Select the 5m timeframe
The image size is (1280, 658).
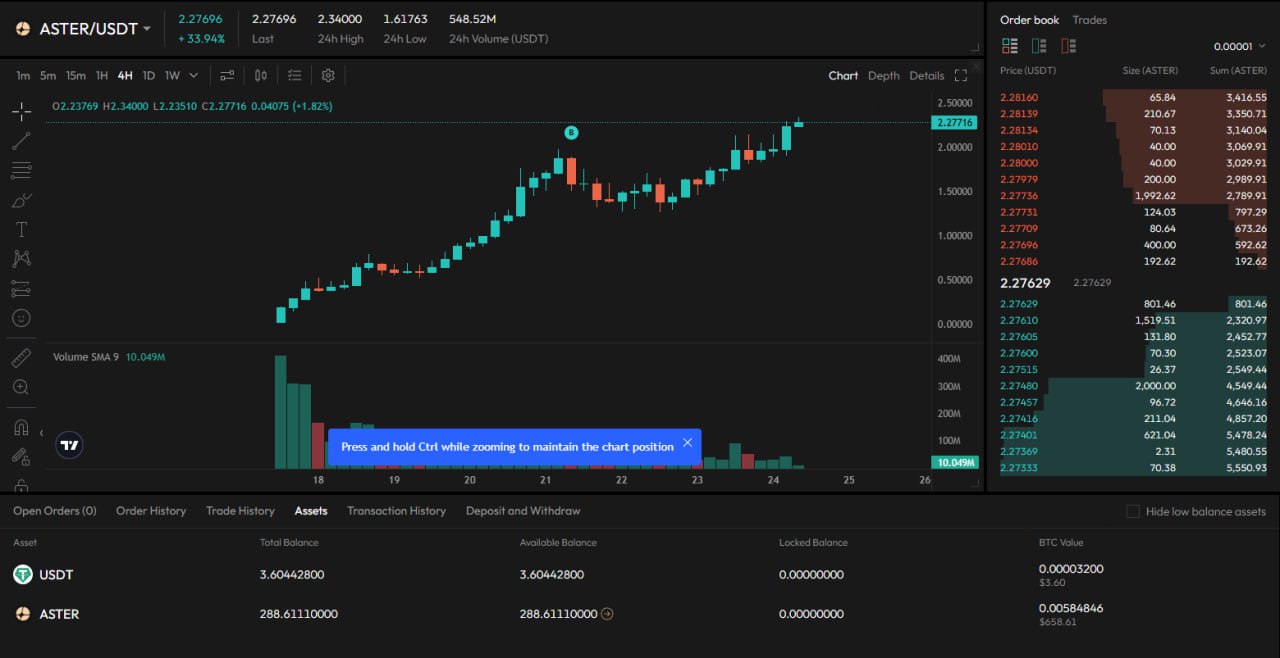48,75
